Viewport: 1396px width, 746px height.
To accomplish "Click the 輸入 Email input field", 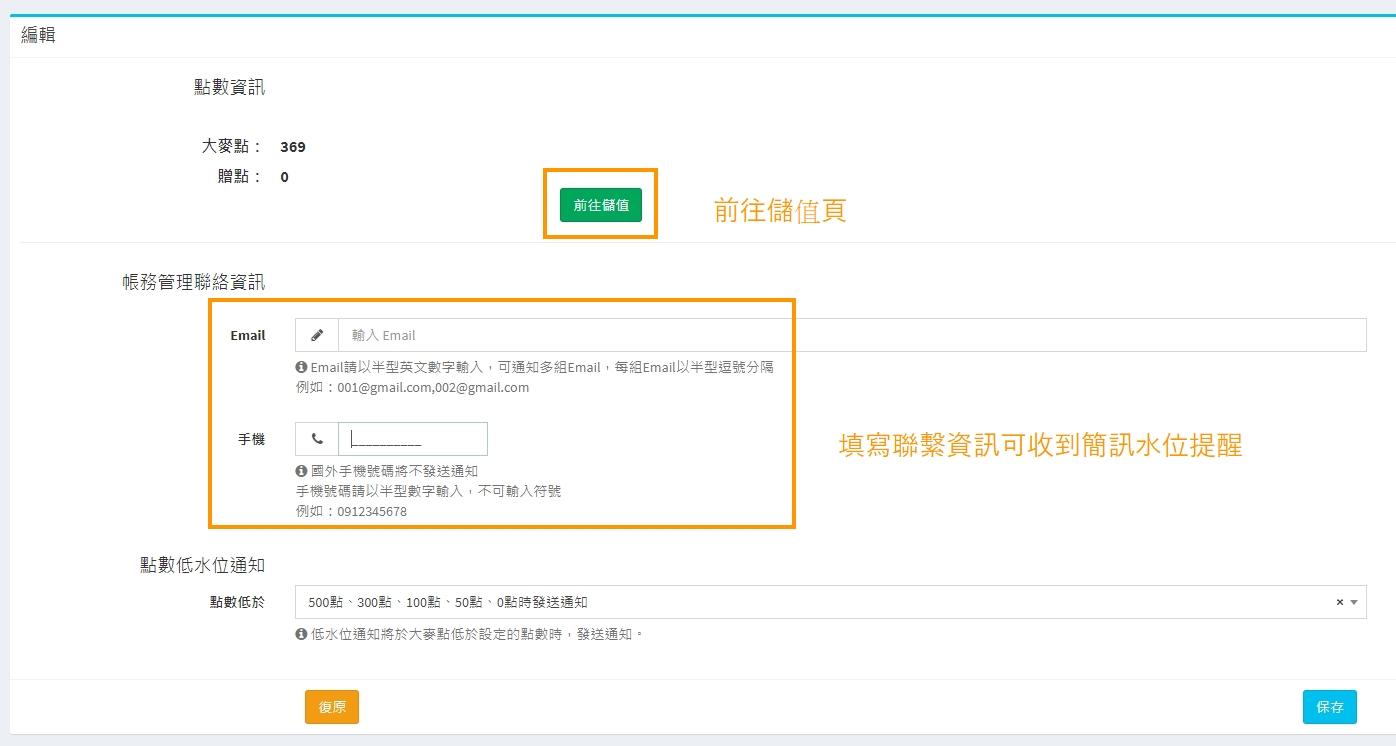I will (x=850, y=335).
